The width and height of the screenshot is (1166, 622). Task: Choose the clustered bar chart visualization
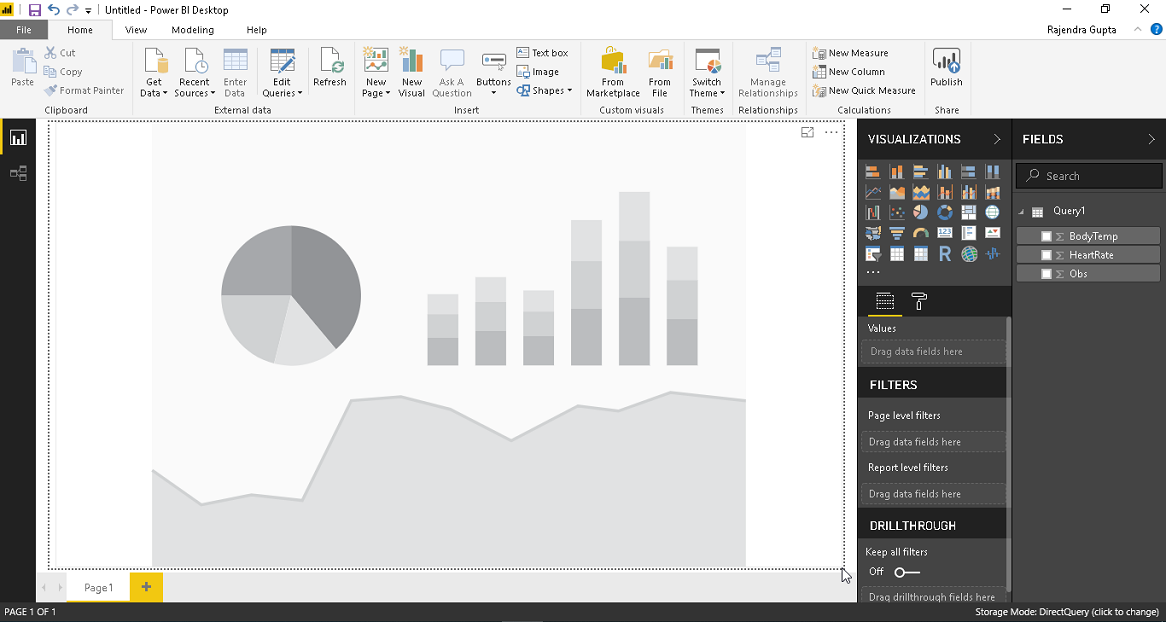[x=921, y=172]
